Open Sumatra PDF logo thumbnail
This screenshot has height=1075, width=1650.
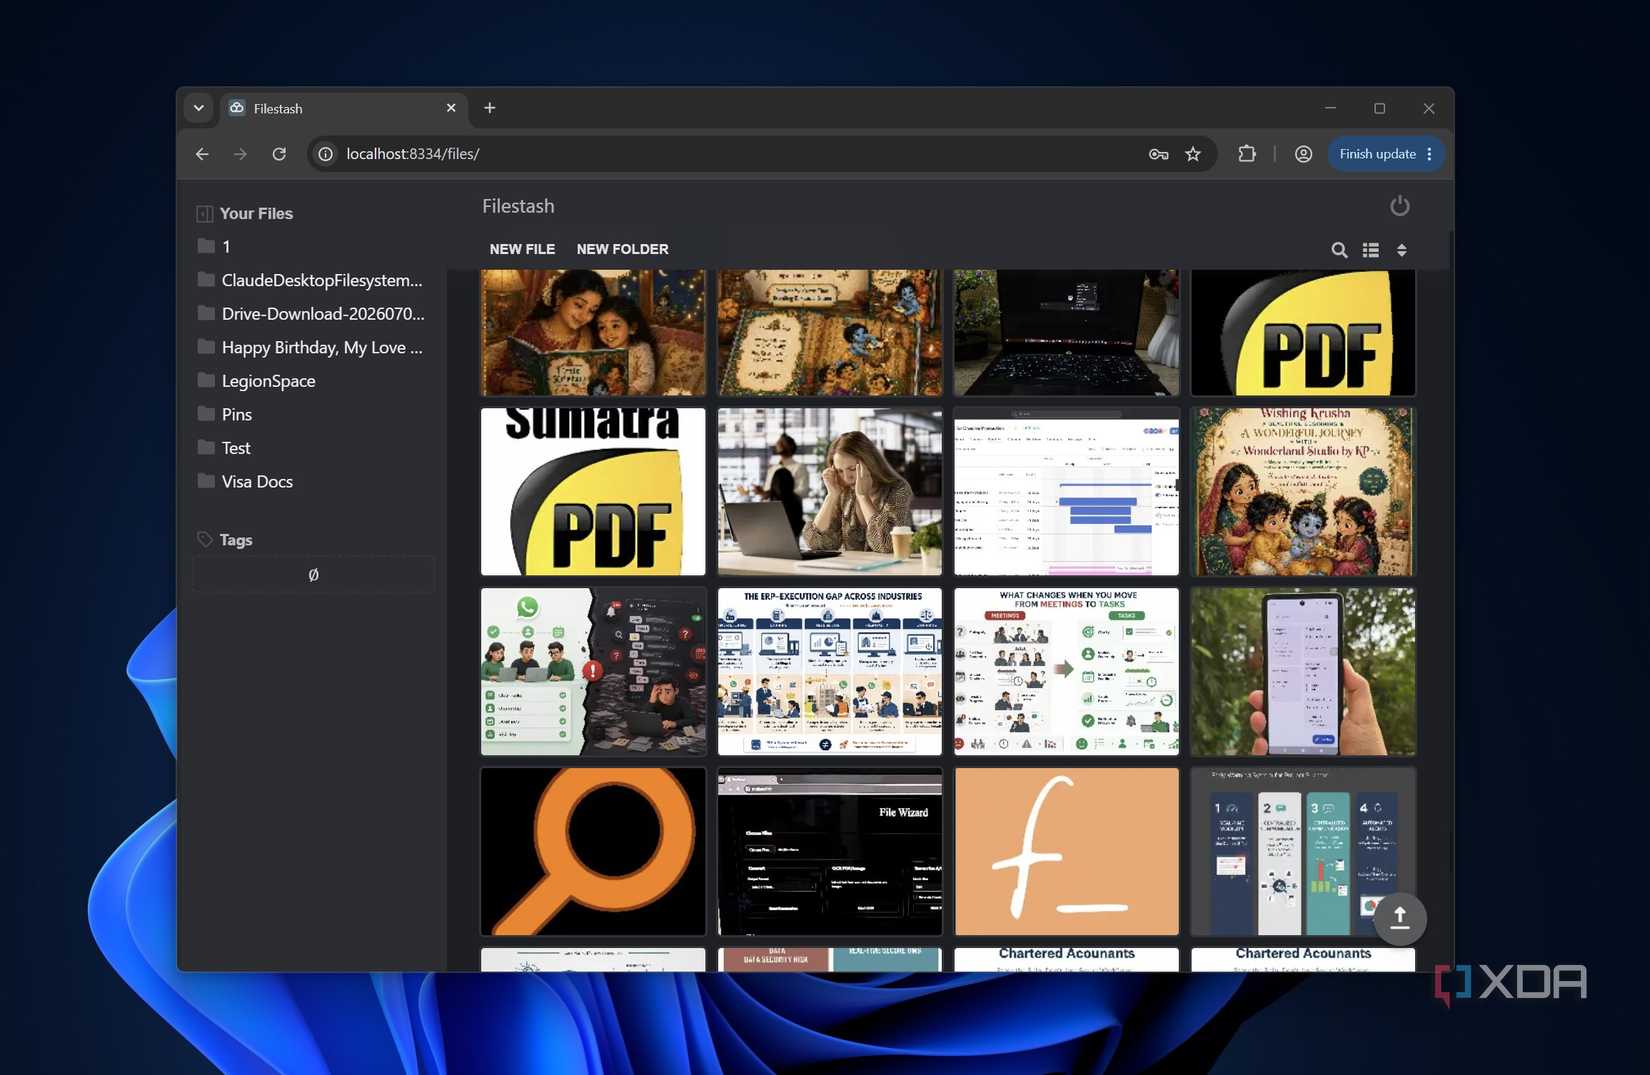pos(593,491)
